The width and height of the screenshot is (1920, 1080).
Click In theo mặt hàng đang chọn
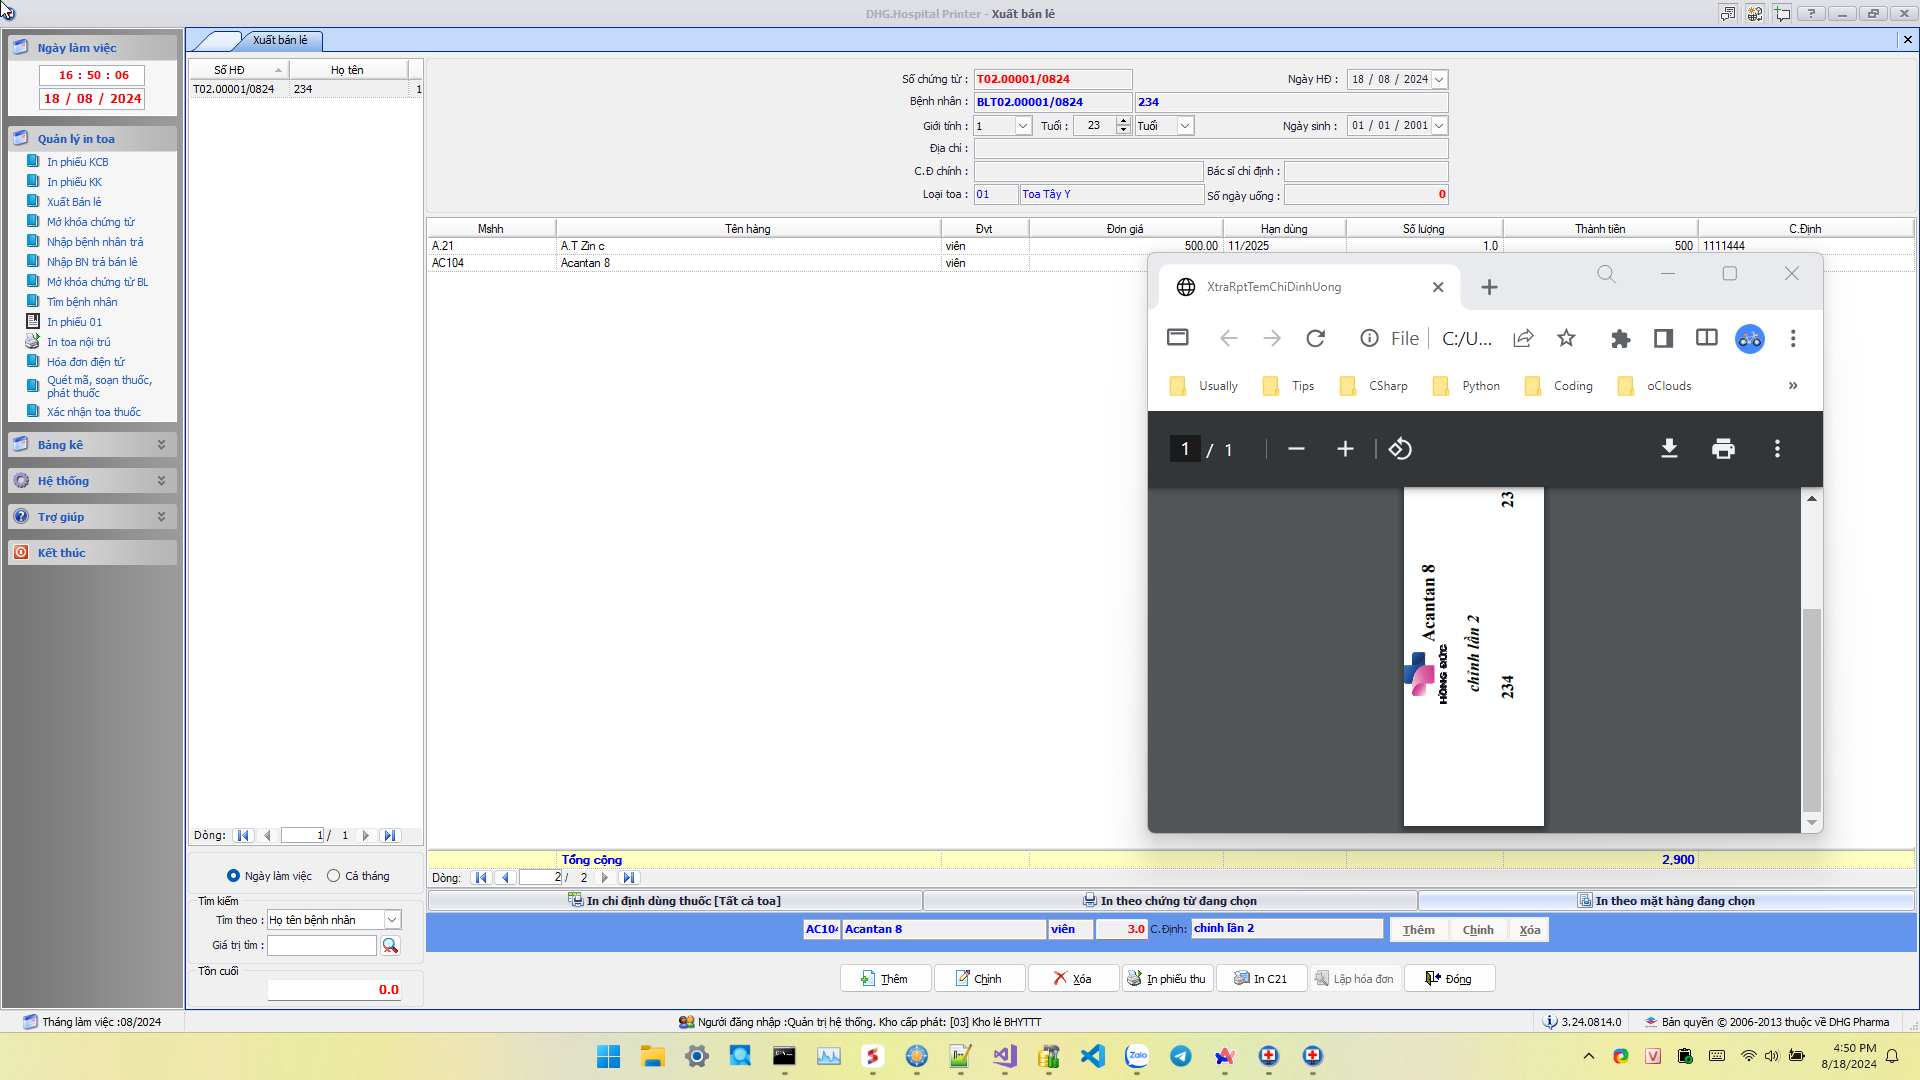1666,901
